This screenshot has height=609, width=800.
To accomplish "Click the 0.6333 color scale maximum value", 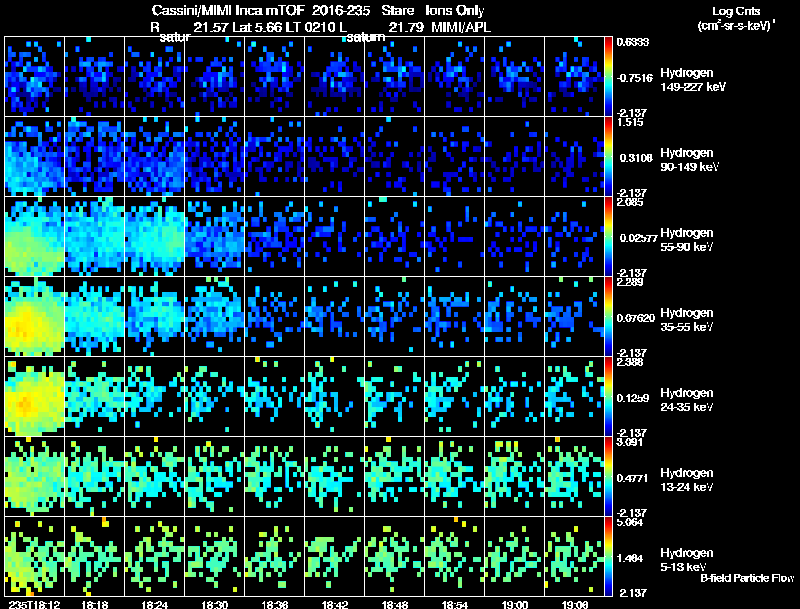I will pos(633,42).
